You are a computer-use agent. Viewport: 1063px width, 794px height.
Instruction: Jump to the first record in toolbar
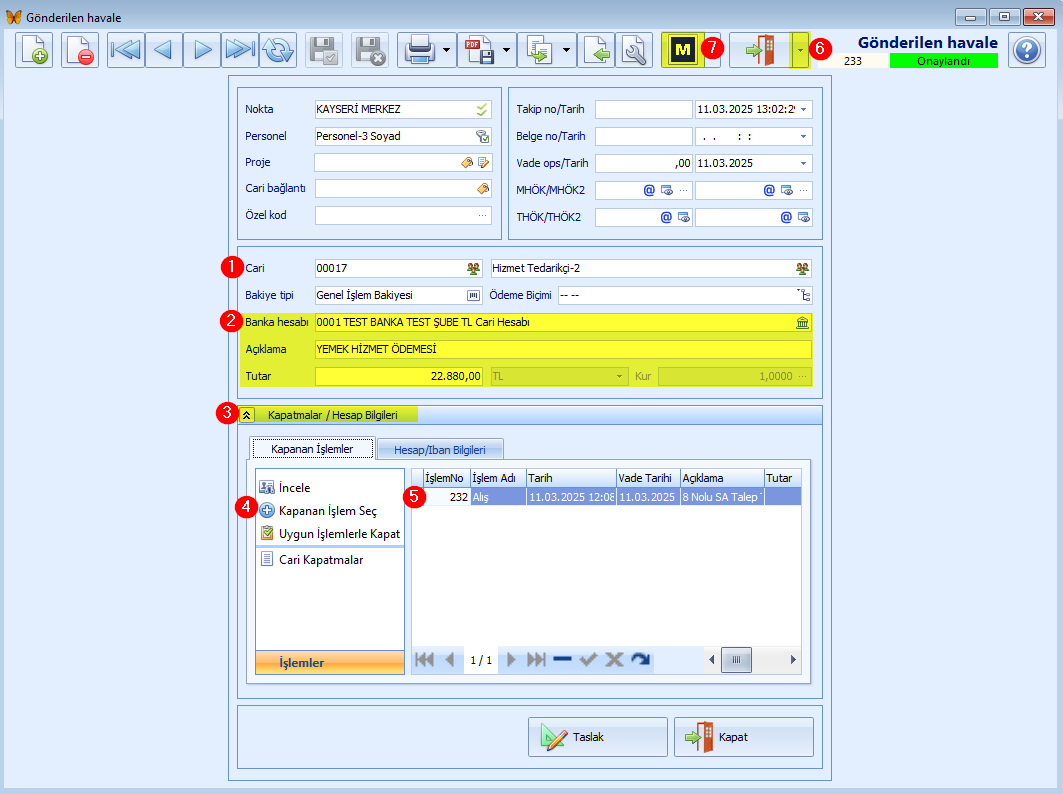coord(125,50)
